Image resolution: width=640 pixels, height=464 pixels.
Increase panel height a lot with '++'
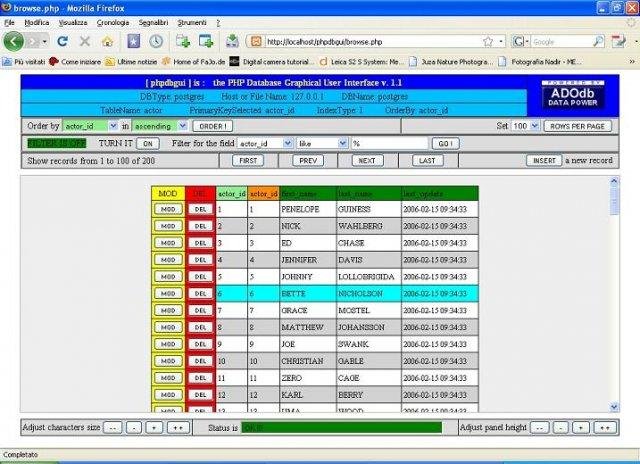pyautogui.click(x=605, y=428)
